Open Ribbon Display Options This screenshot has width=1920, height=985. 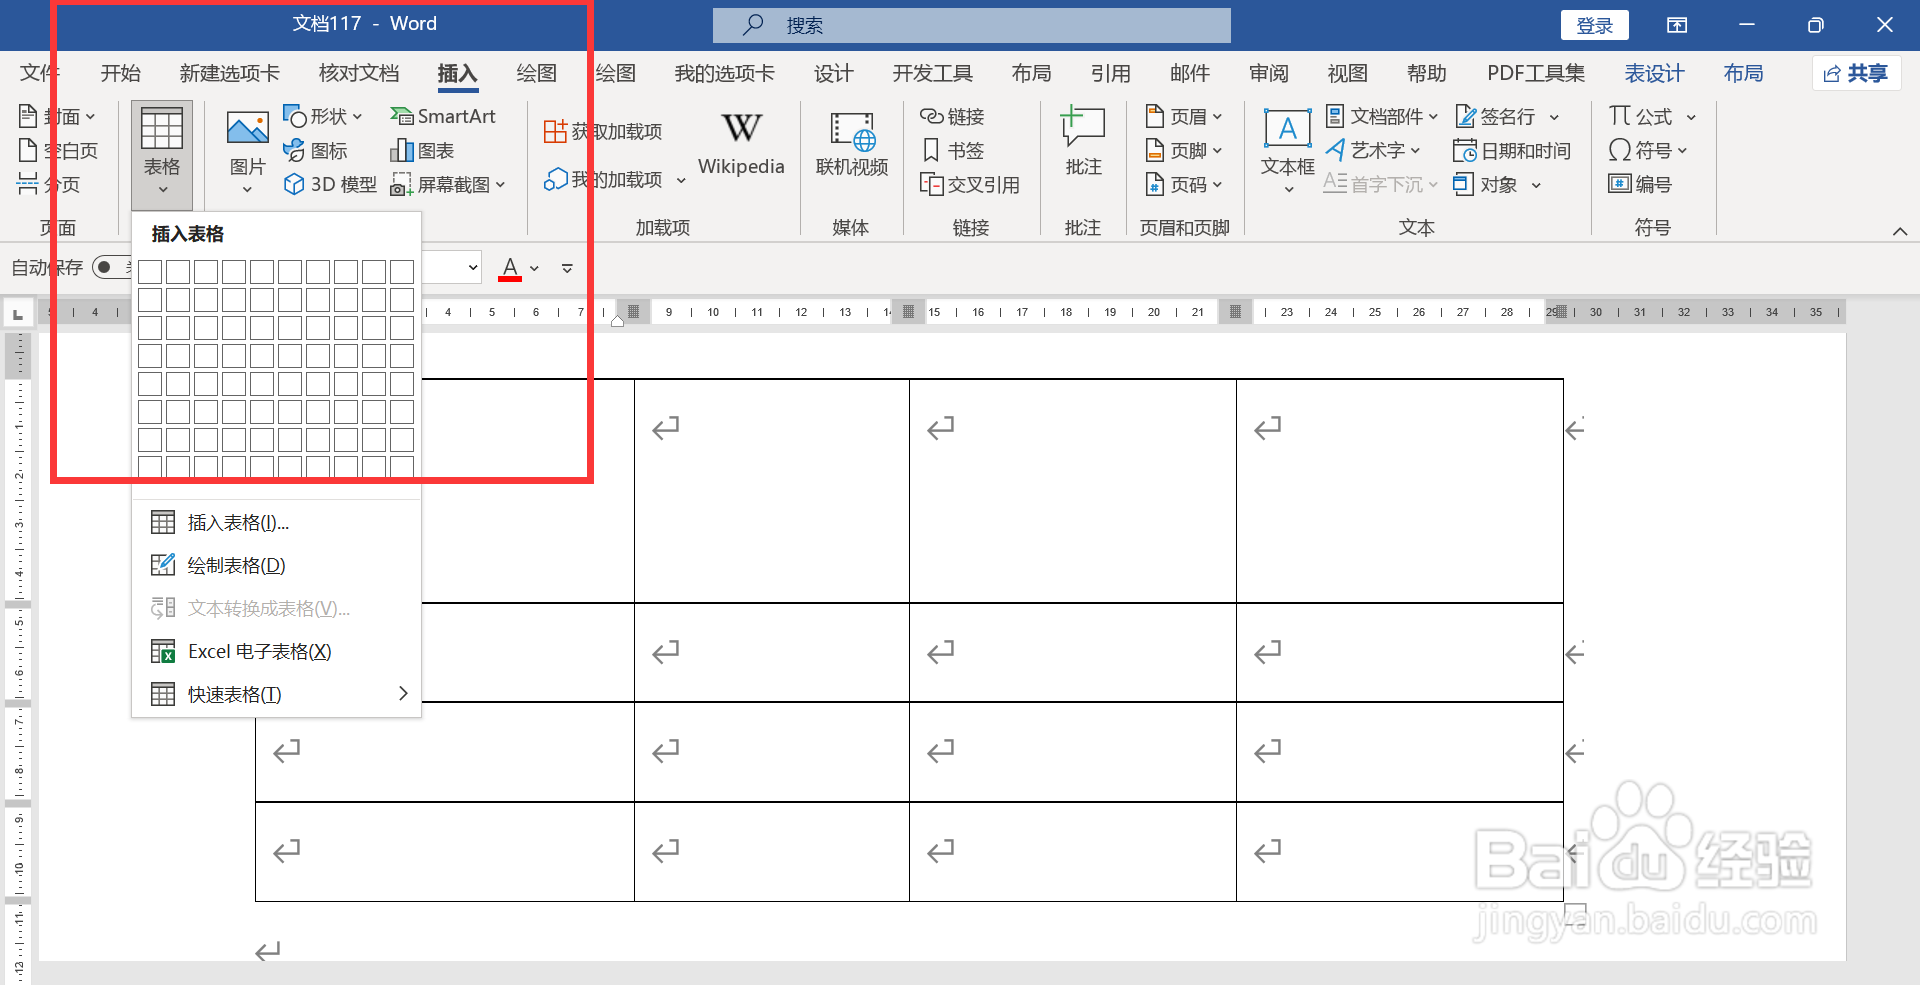1677,25
